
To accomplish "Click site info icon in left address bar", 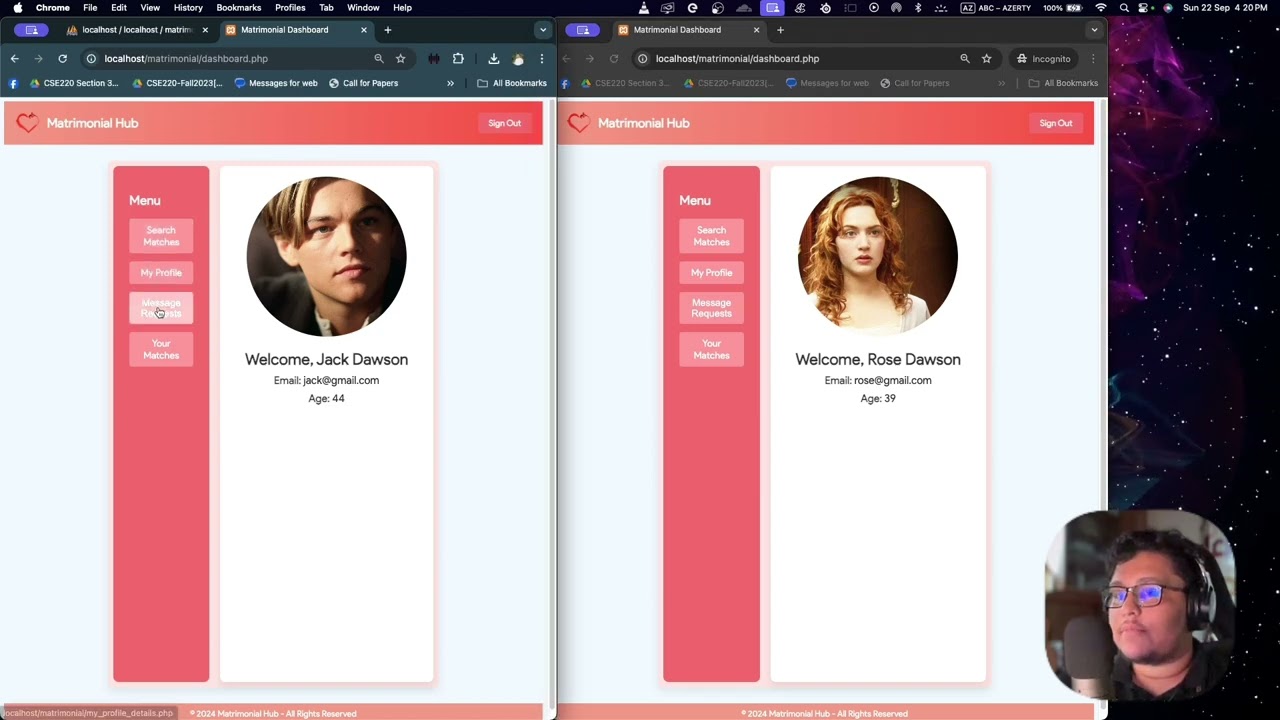I will (91, 59).
